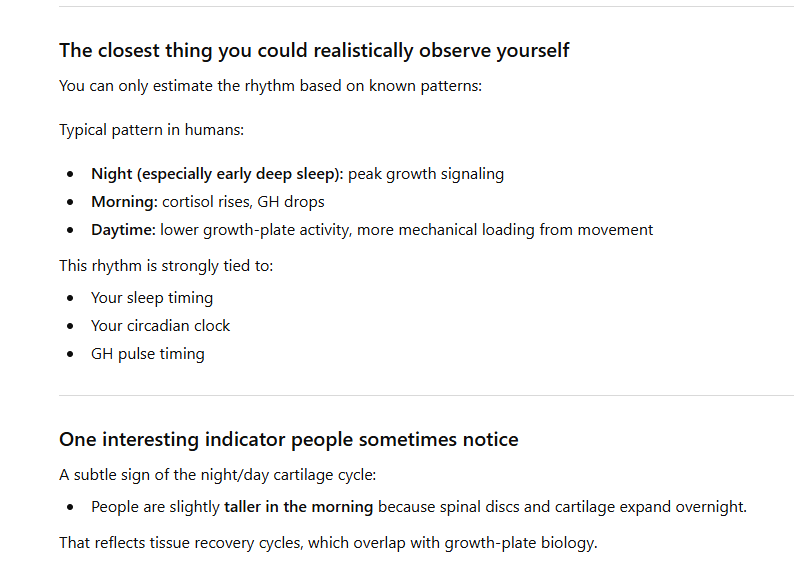794x580 pixels.
Task: Click the phrase "peak growth signaling"
Action: pyautogui.click(x=426, y=174)
